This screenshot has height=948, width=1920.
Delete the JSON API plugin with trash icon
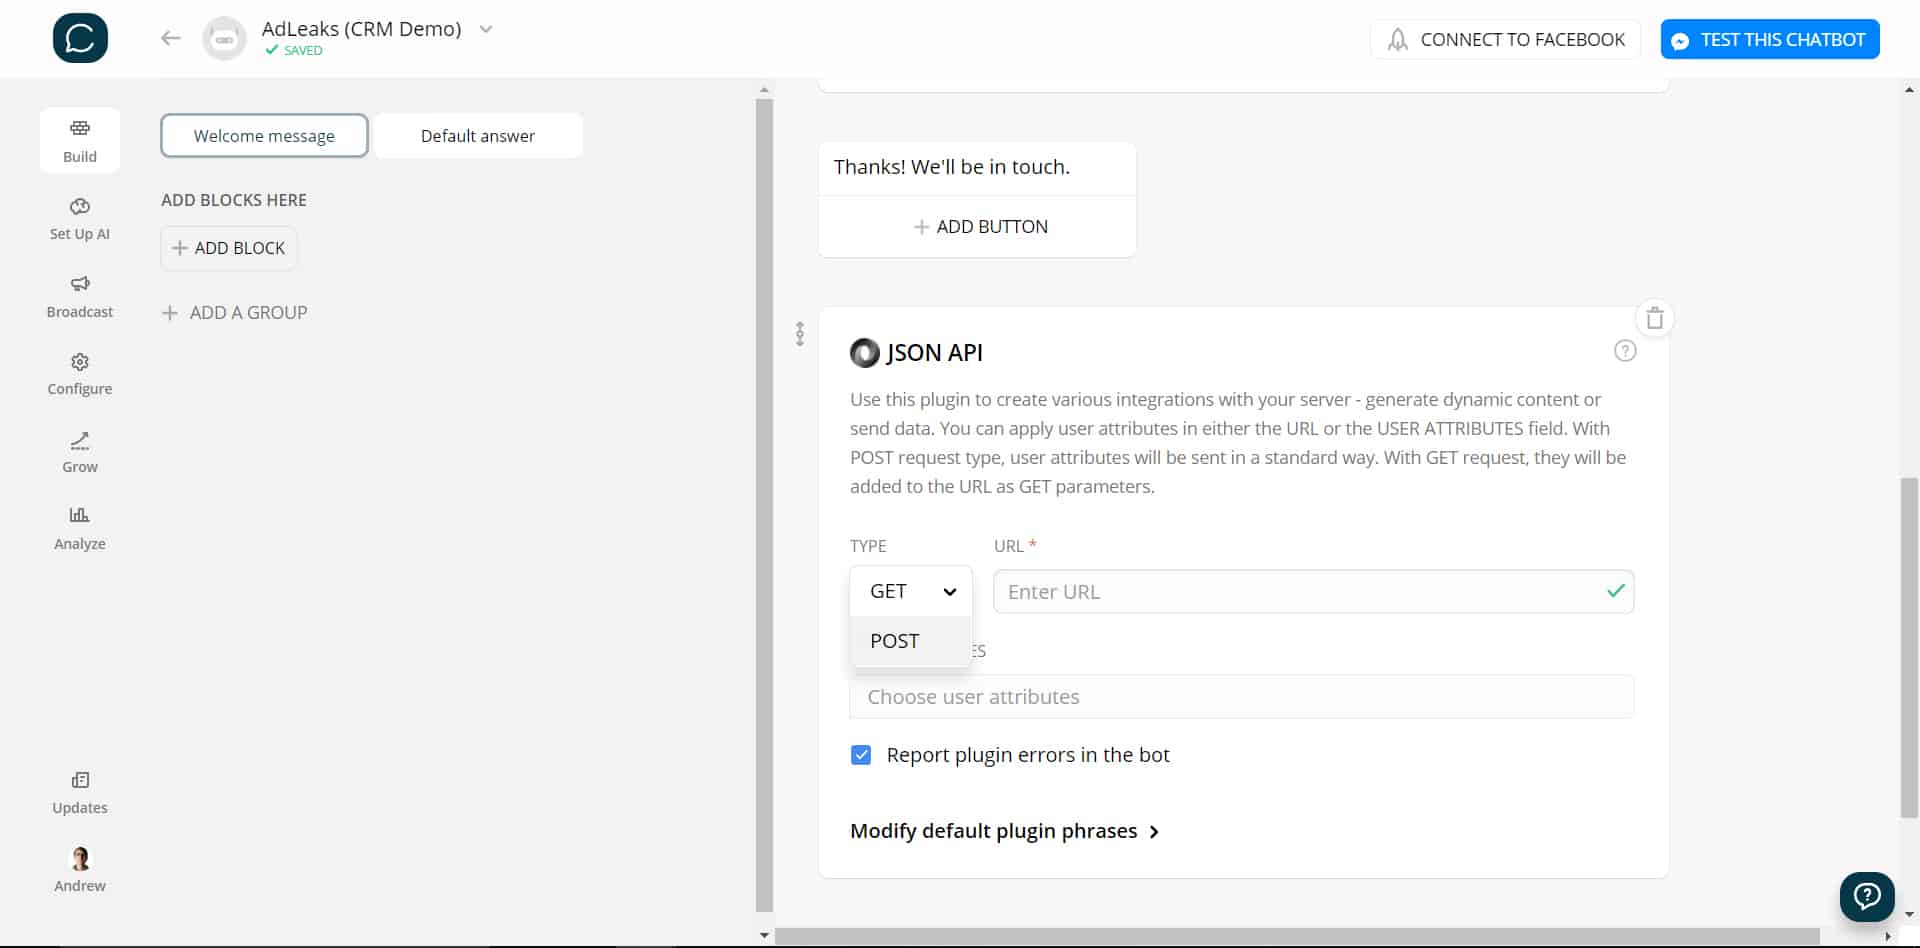(x=1655, y=318)
